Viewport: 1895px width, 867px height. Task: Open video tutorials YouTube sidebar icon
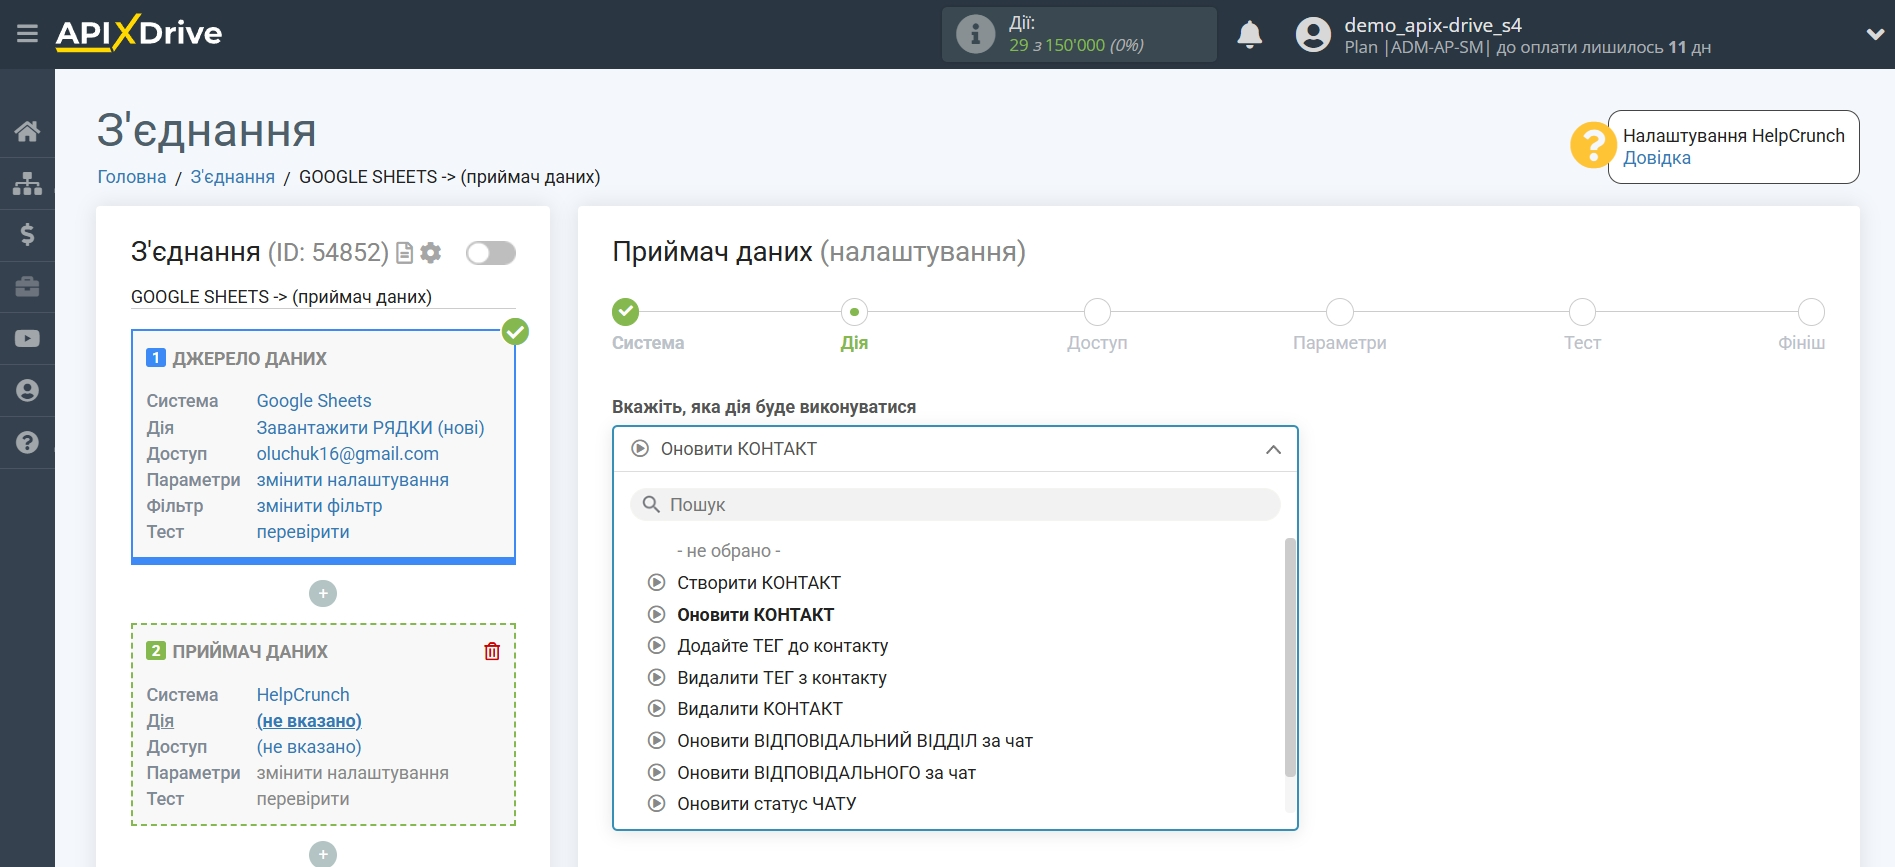tap(27, 339)
